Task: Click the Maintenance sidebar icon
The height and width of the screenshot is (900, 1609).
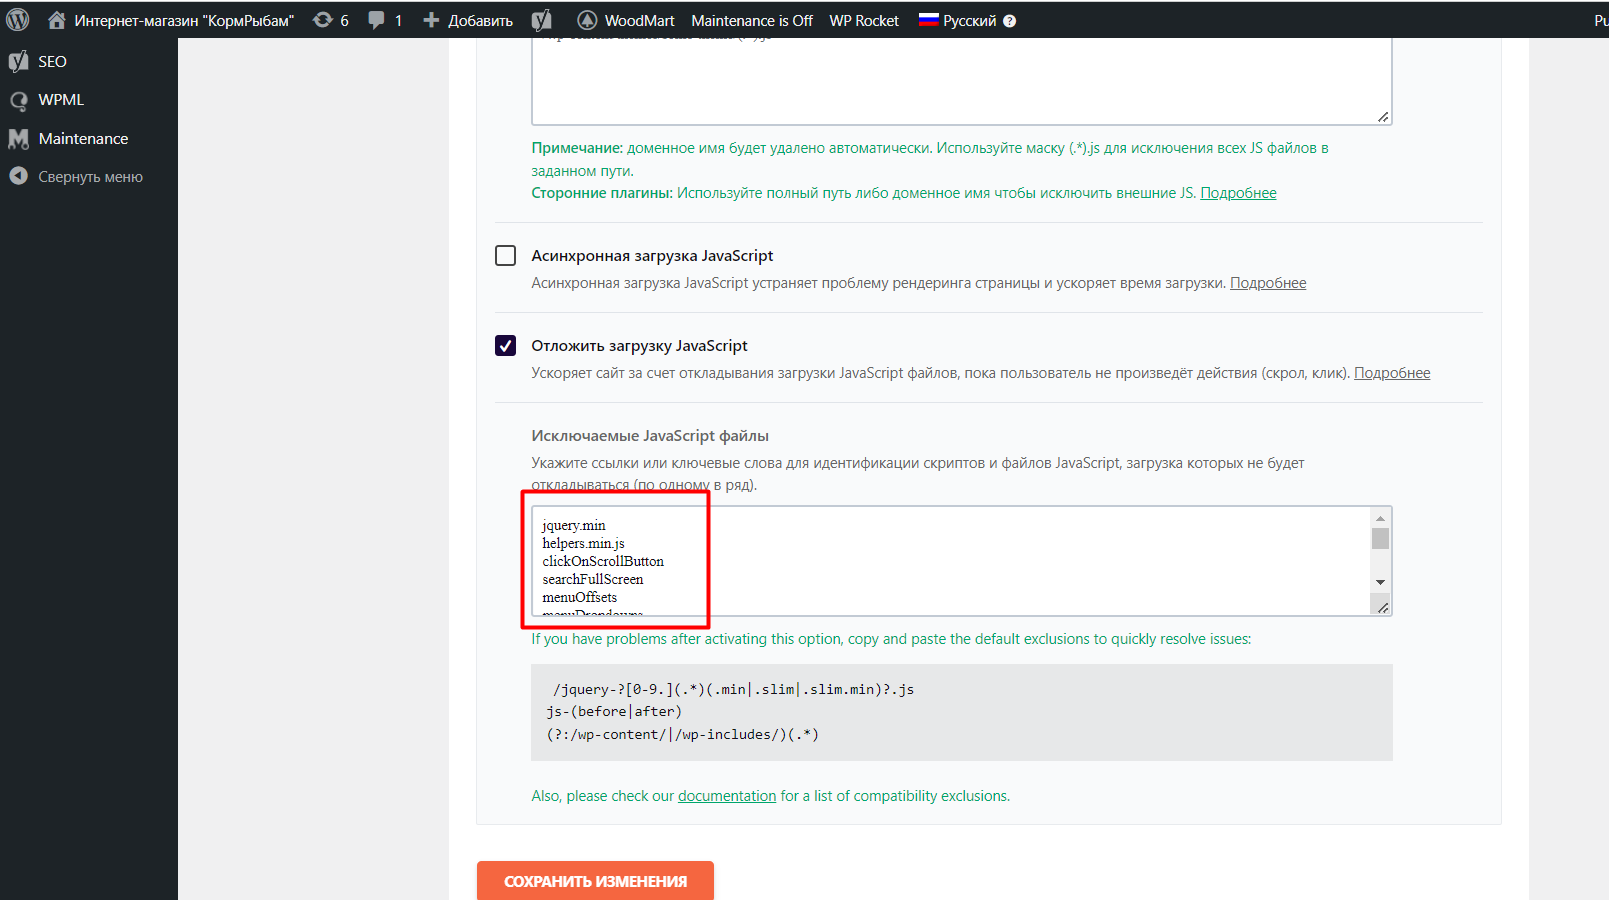Action: (18, 139)
